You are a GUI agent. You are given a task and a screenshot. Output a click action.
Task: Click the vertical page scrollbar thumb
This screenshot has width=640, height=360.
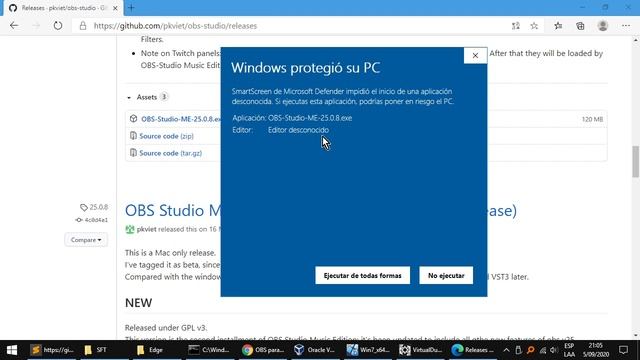636,161
